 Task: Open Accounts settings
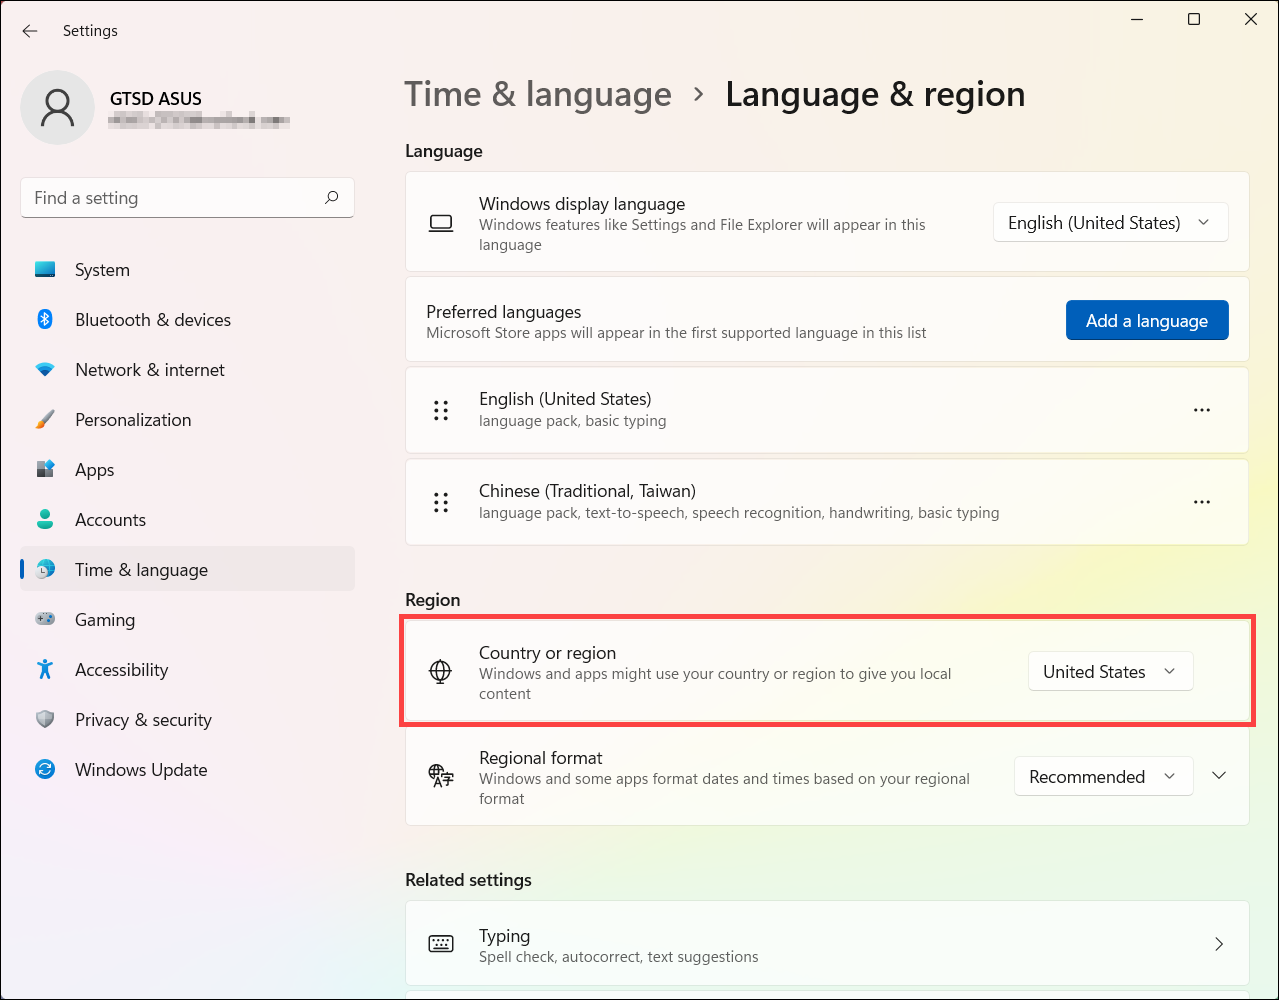click(x=187, y=520)
